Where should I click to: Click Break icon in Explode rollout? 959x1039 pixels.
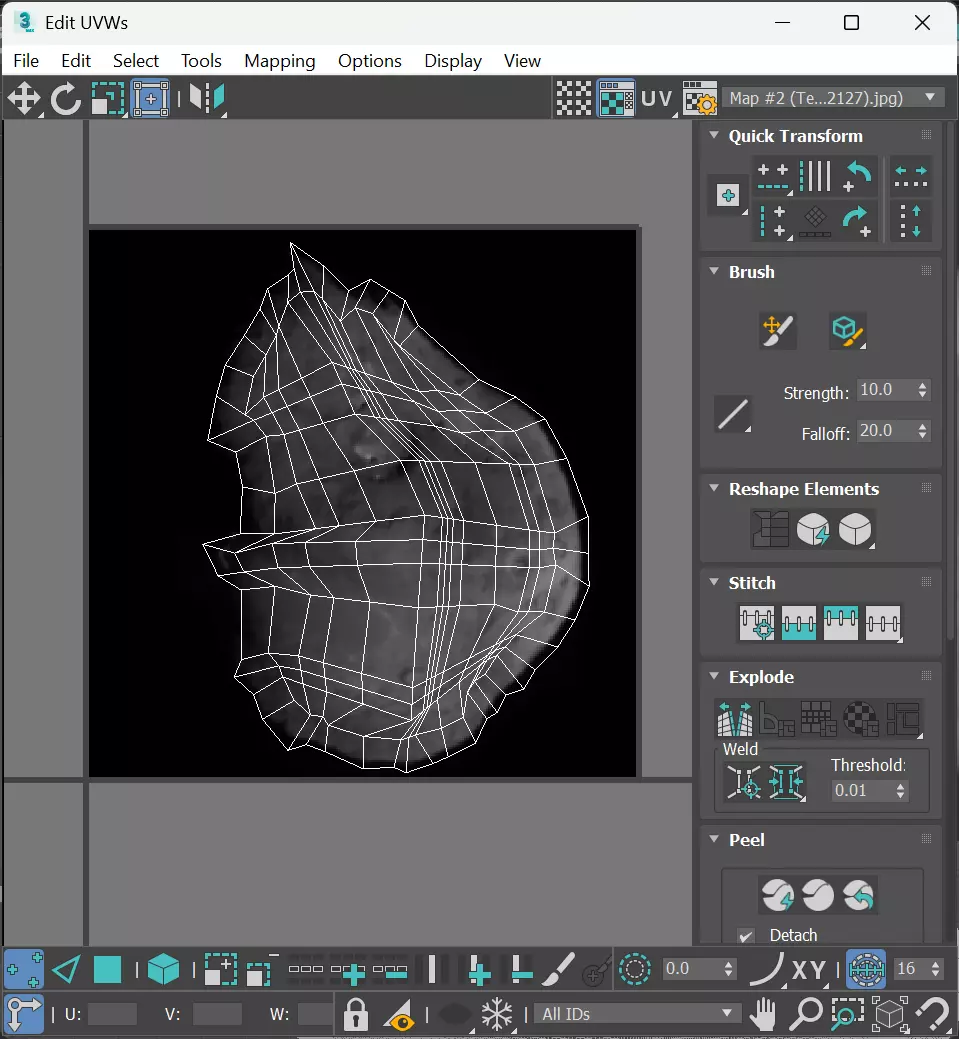[x=734, y=719]
